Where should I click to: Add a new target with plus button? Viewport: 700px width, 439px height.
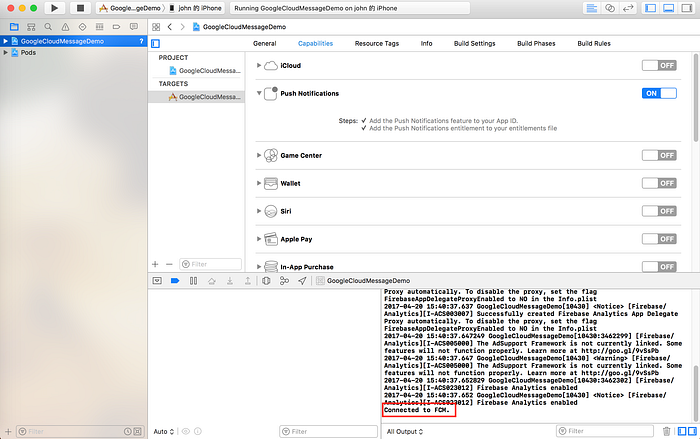coord(155,264)
